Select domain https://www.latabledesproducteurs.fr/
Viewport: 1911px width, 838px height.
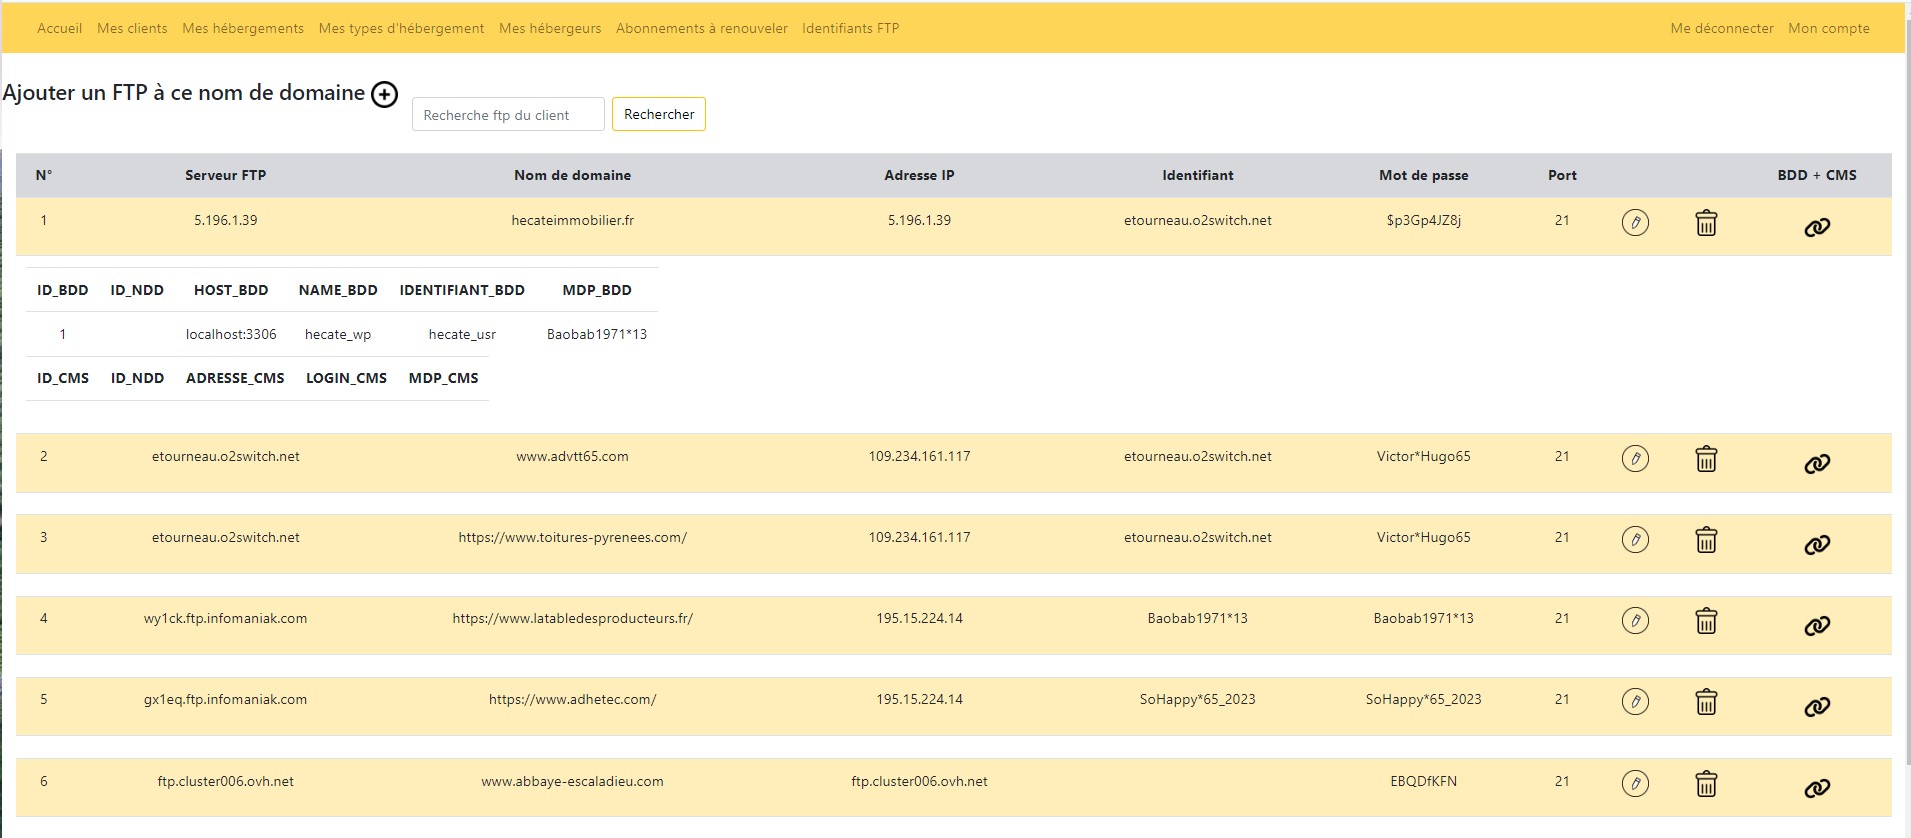click(572, 618)
